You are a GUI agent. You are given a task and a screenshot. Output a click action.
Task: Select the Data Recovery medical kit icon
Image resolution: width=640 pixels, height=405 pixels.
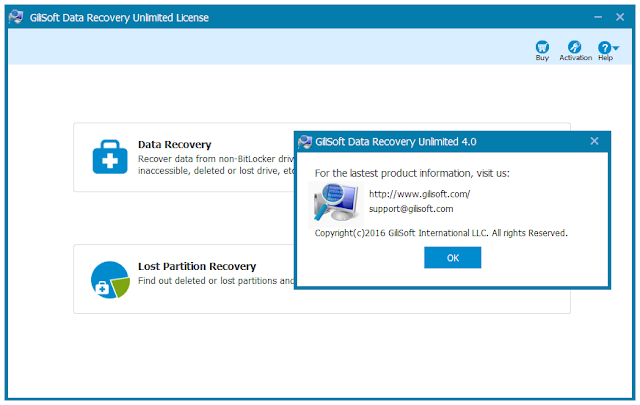[110, 157]
